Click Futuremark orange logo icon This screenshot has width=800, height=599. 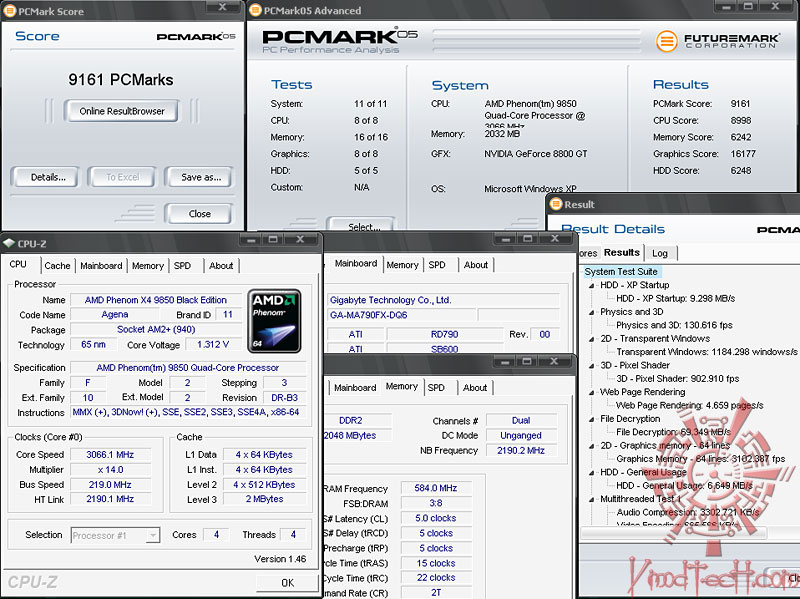(x=666, y=41)
